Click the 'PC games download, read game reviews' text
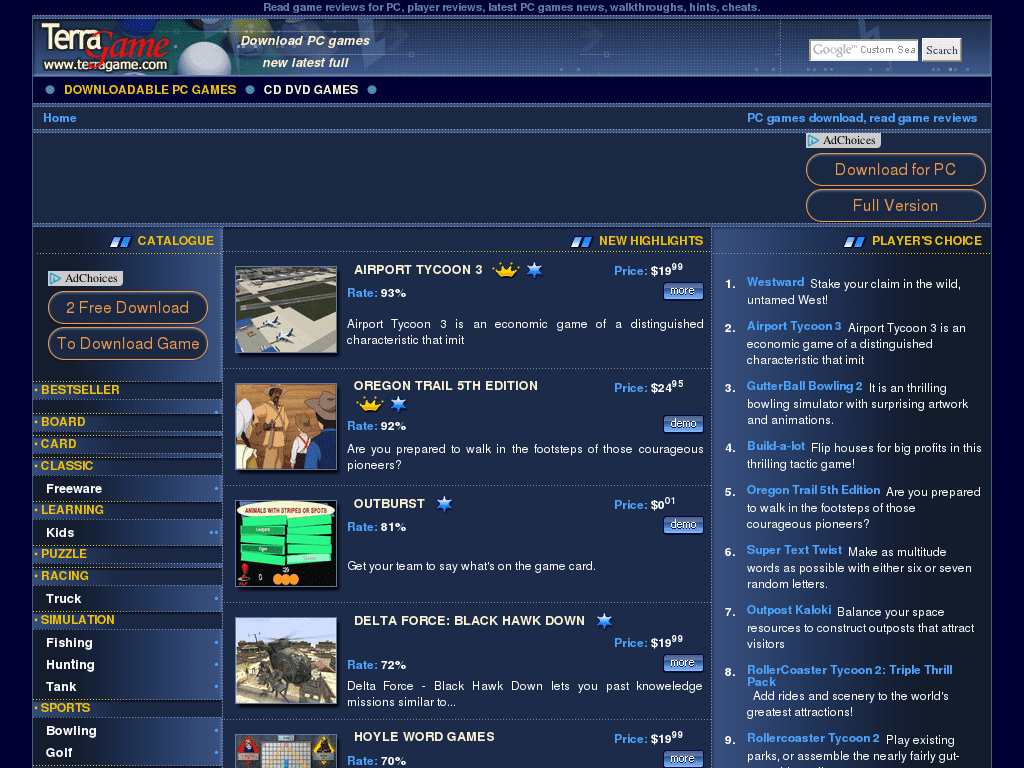 coord(862,118)
